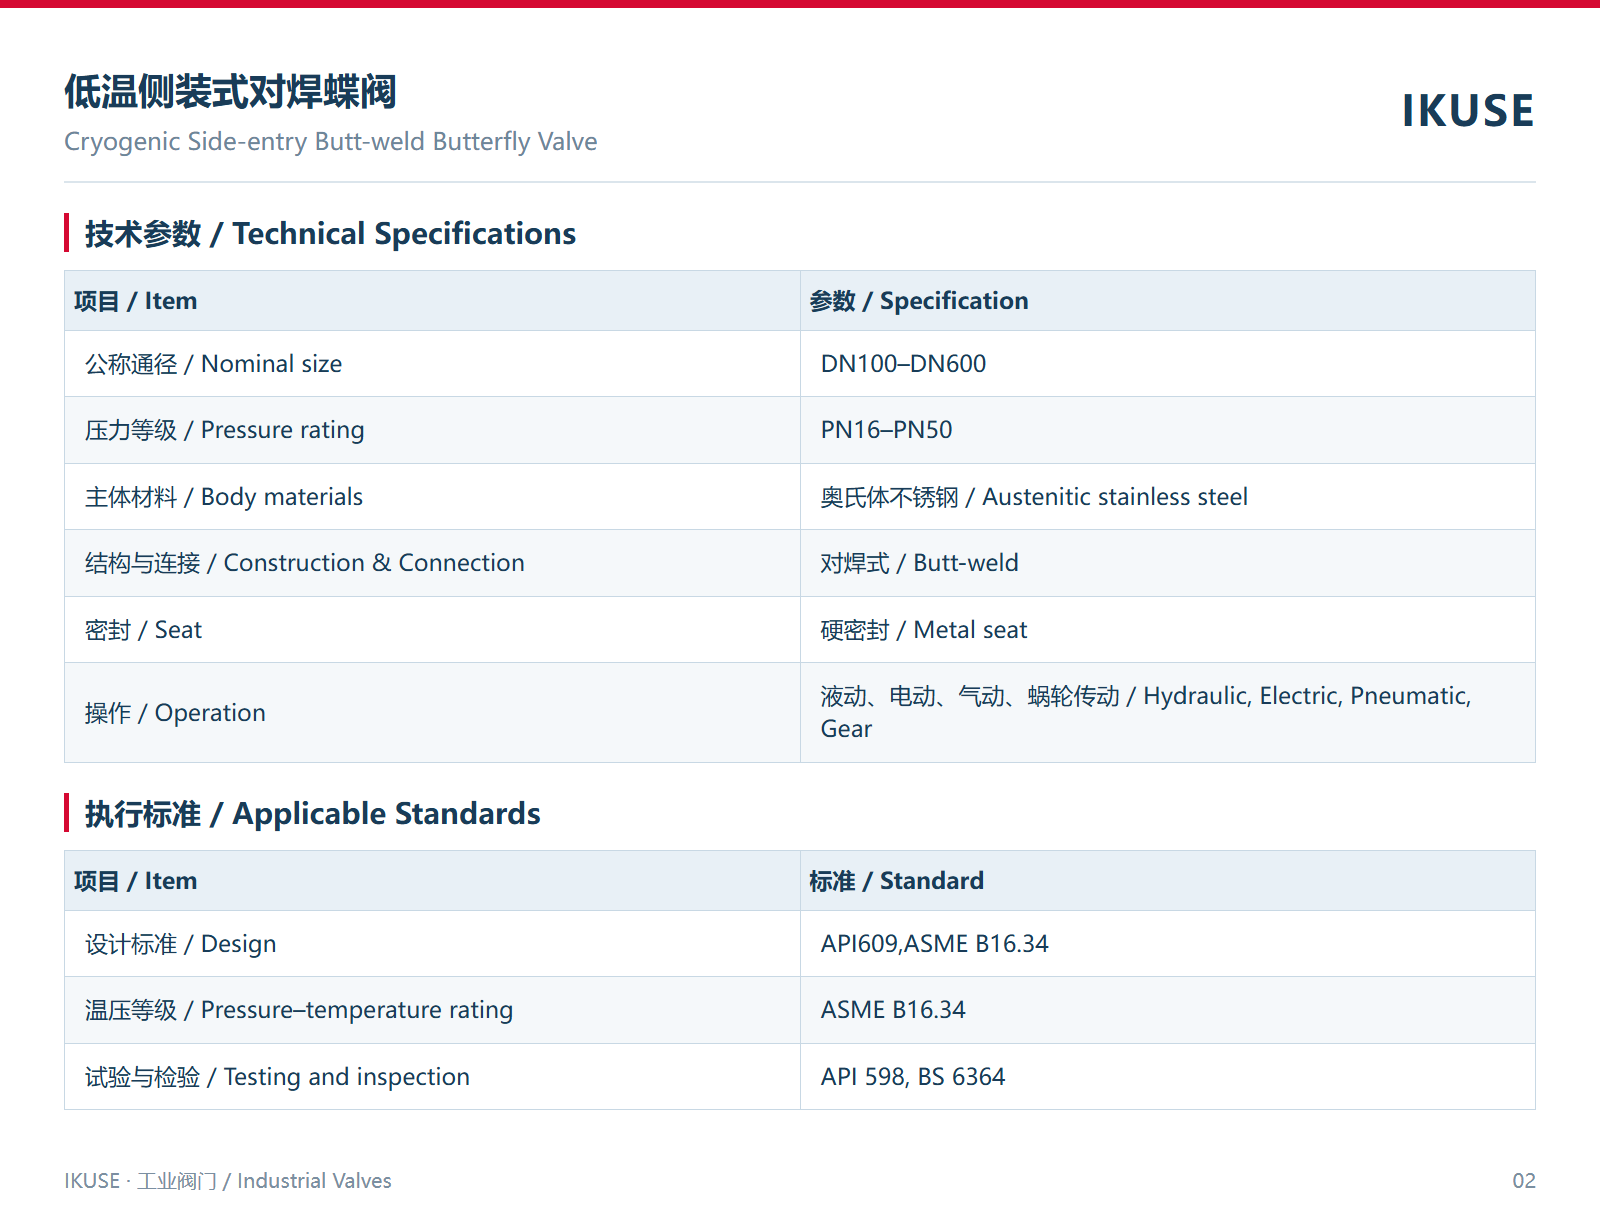Click the Applicable Standards section heading
Image resolution: width=1600 pixels, height=1220 pixels.
click(312, 814)
